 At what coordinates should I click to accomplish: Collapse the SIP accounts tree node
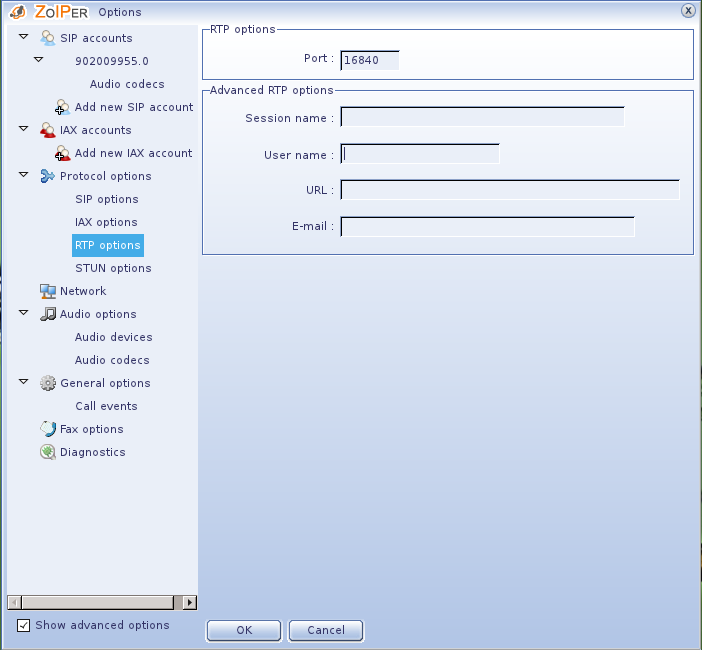coord(24,38)
